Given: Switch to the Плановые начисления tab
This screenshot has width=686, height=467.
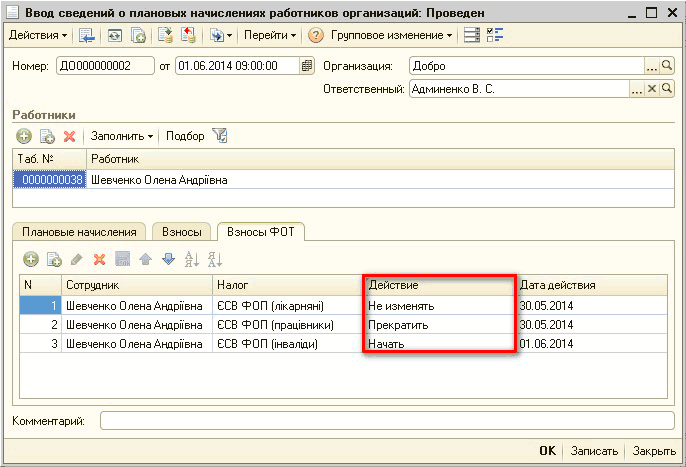Looking at the screenshot, I should point(79,231).
